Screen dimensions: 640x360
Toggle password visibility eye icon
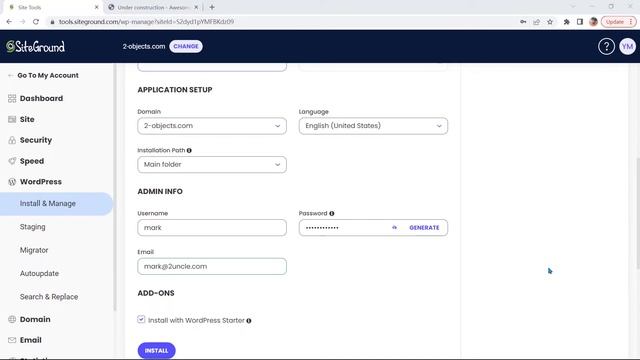coord(394,227)
